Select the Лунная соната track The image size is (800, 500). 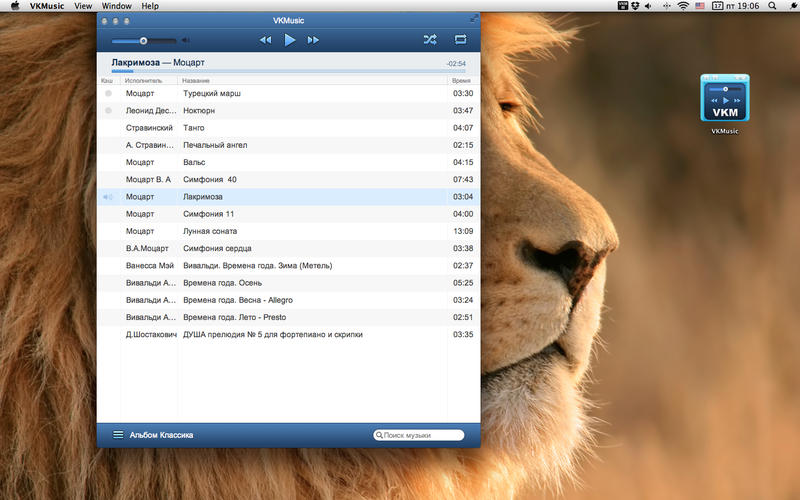coord(289,231)
